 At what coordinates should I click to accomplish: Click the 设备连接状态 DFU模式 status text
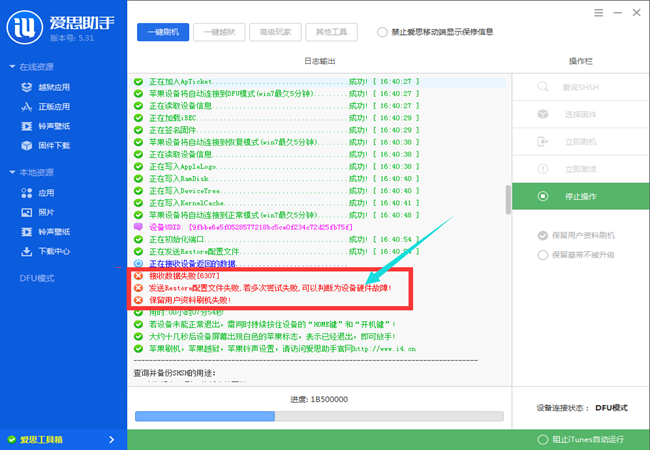[582, 408]
